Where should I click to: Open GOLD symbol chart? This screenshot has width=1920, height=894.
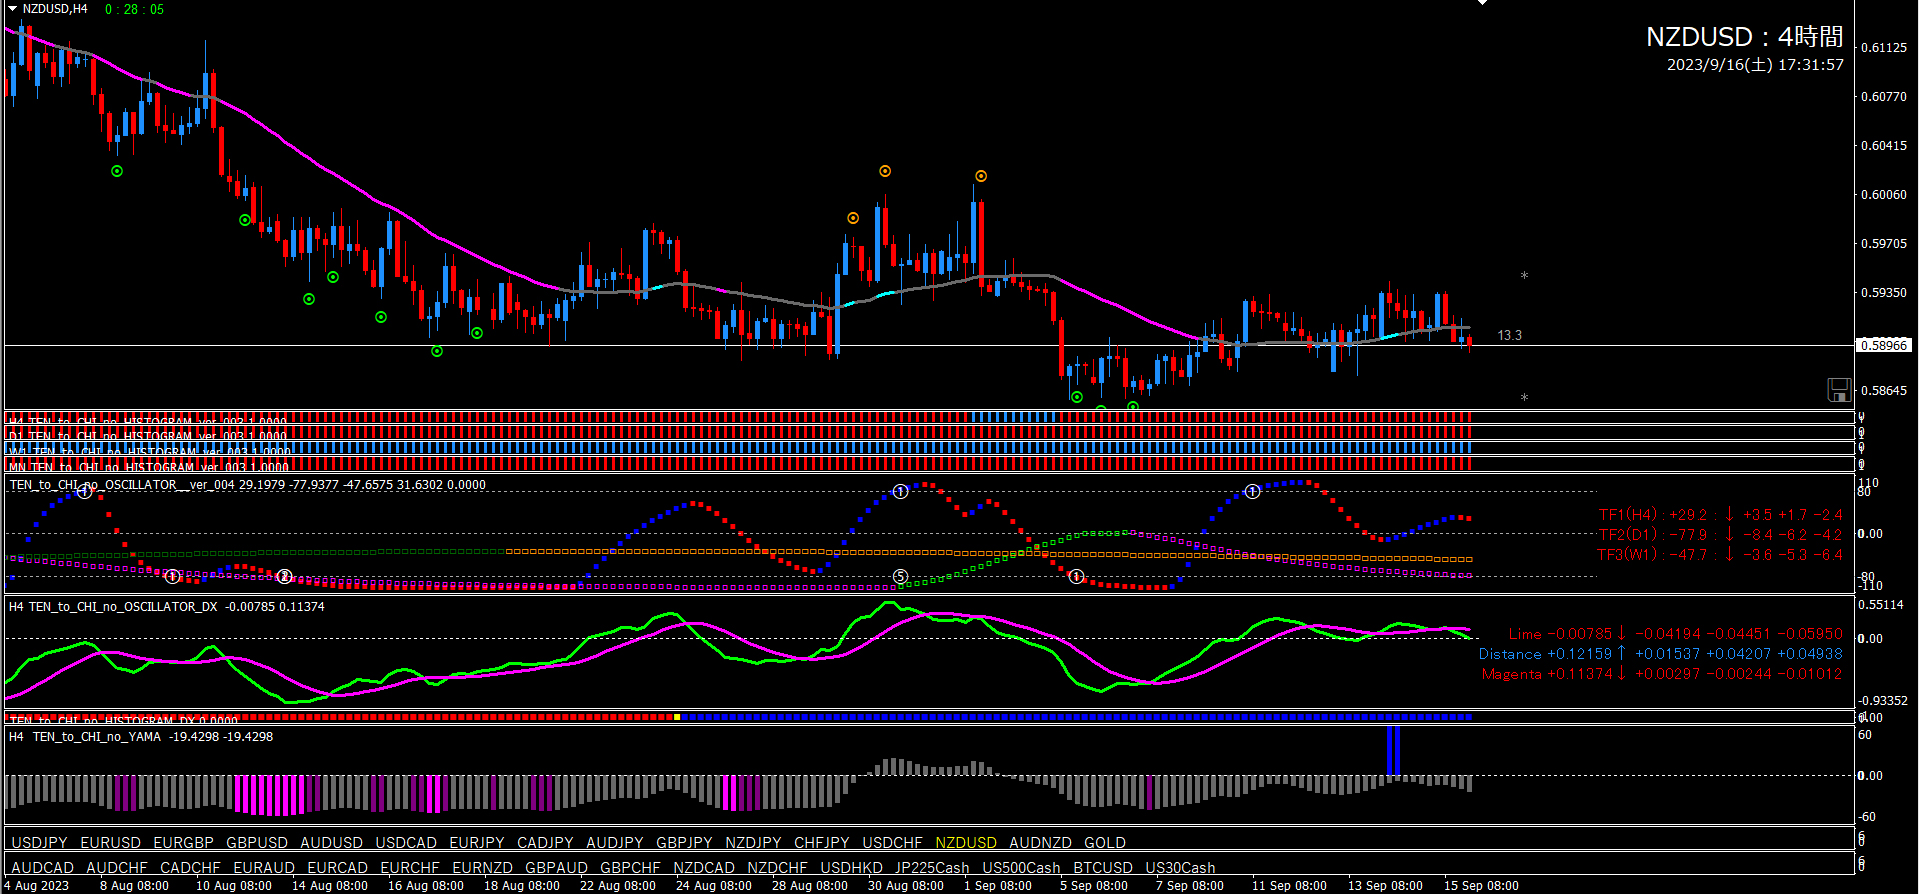1105,843
